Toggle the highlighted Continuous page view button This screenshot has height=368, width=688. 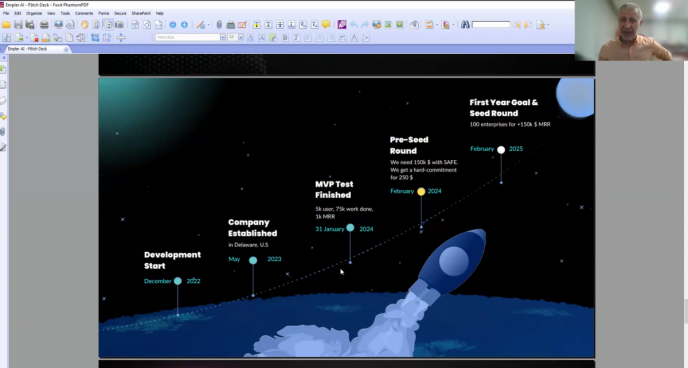tap(108, 25)
